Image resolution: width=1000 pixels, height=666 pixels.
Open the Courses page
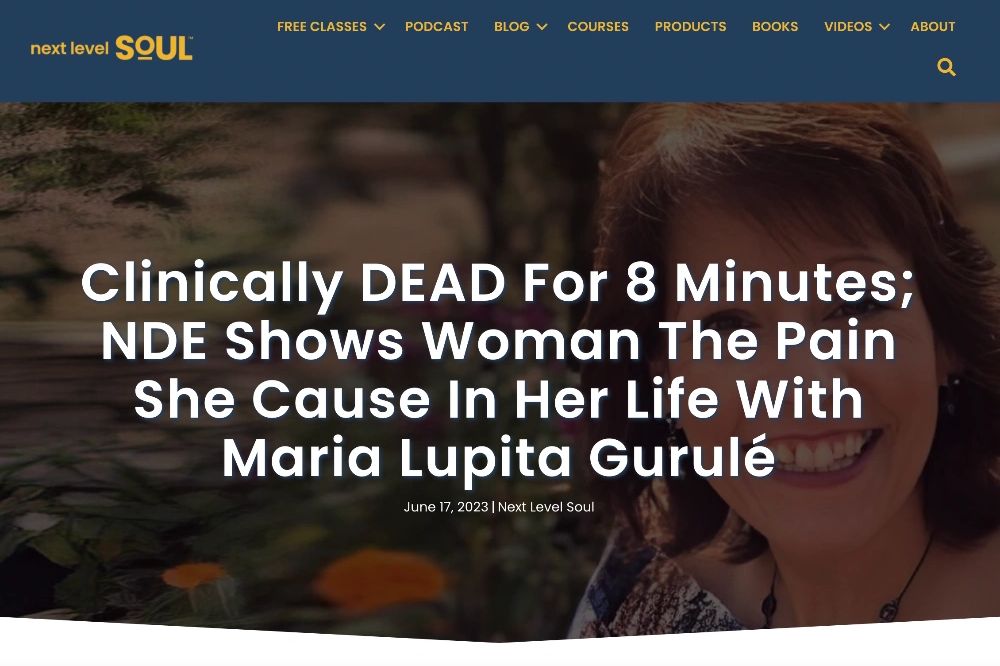point(598,27)
